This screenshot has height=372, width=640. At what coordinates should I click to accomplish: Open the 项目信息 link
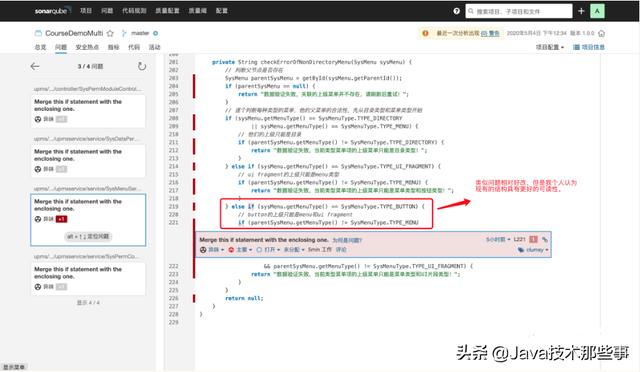pyautogui.click(x=593, y=47)
